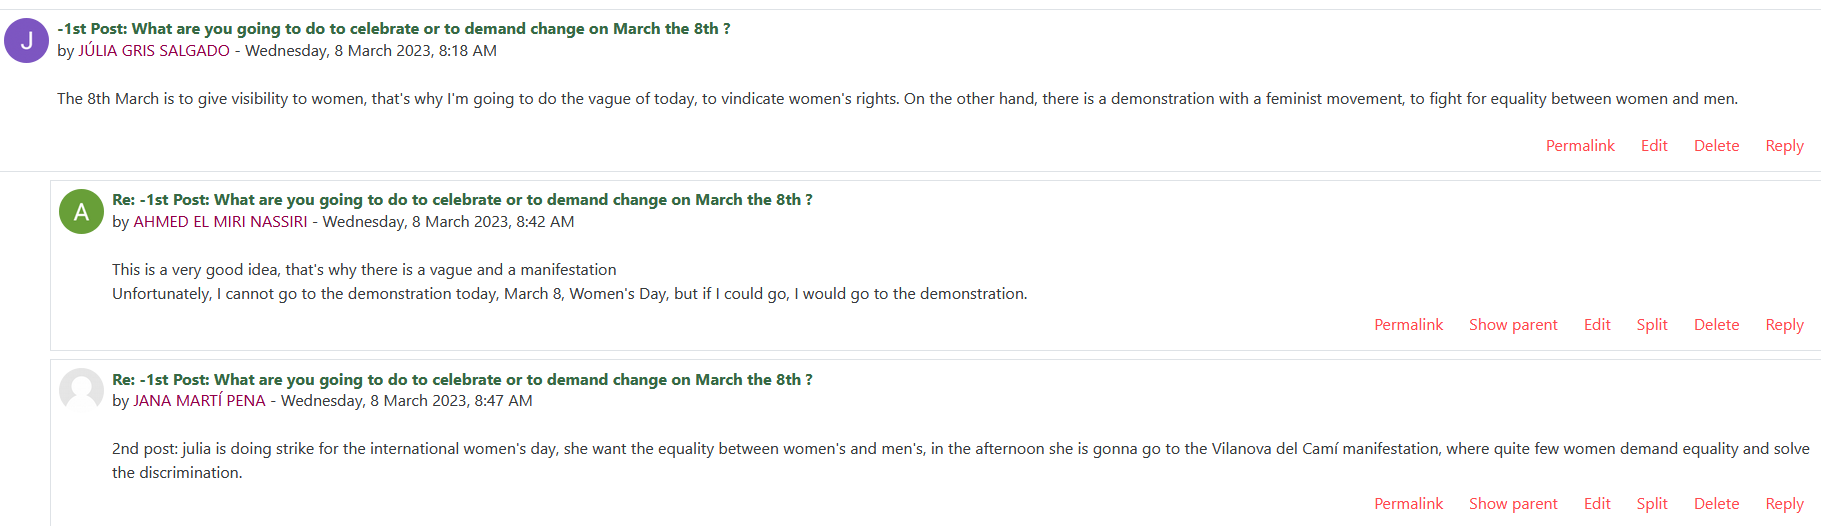The width and height of the screenshot is (1821, 526).
Task: Reply to Jana's post
Action: point(1784,504)
